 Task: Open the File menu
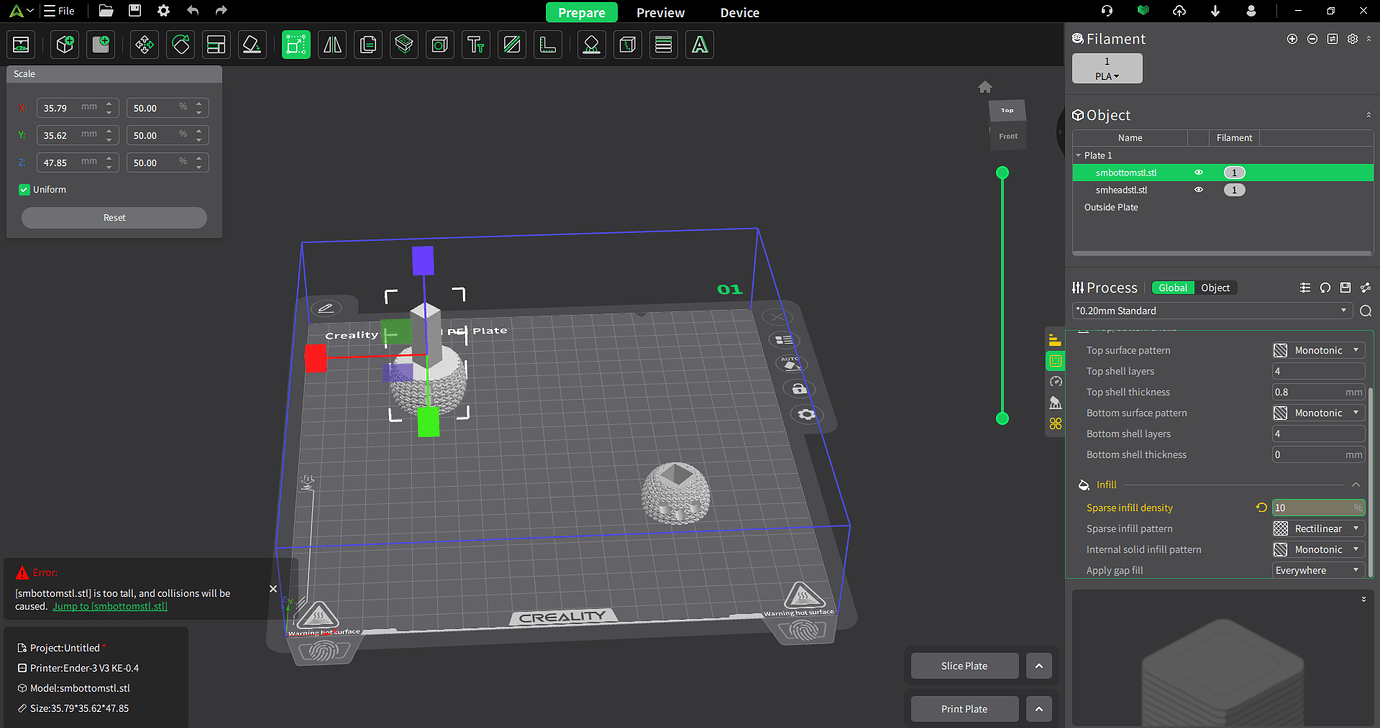click(x=59, y=11)
